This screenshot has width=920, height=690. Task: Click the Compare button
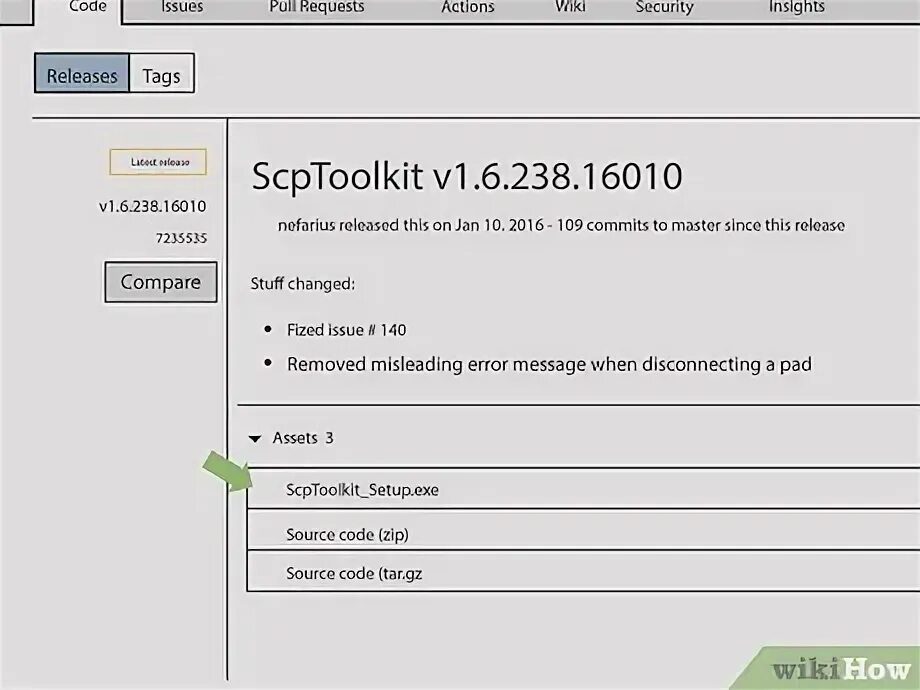pos(161,282)
